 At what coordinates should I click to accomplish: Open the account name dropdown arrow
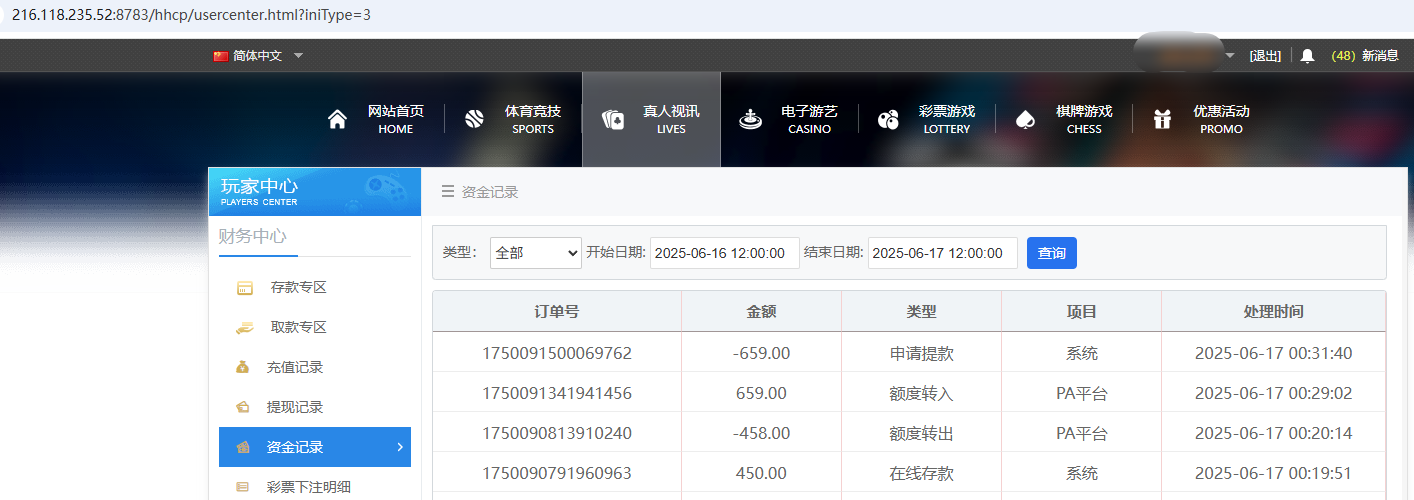click(1230, 56)
